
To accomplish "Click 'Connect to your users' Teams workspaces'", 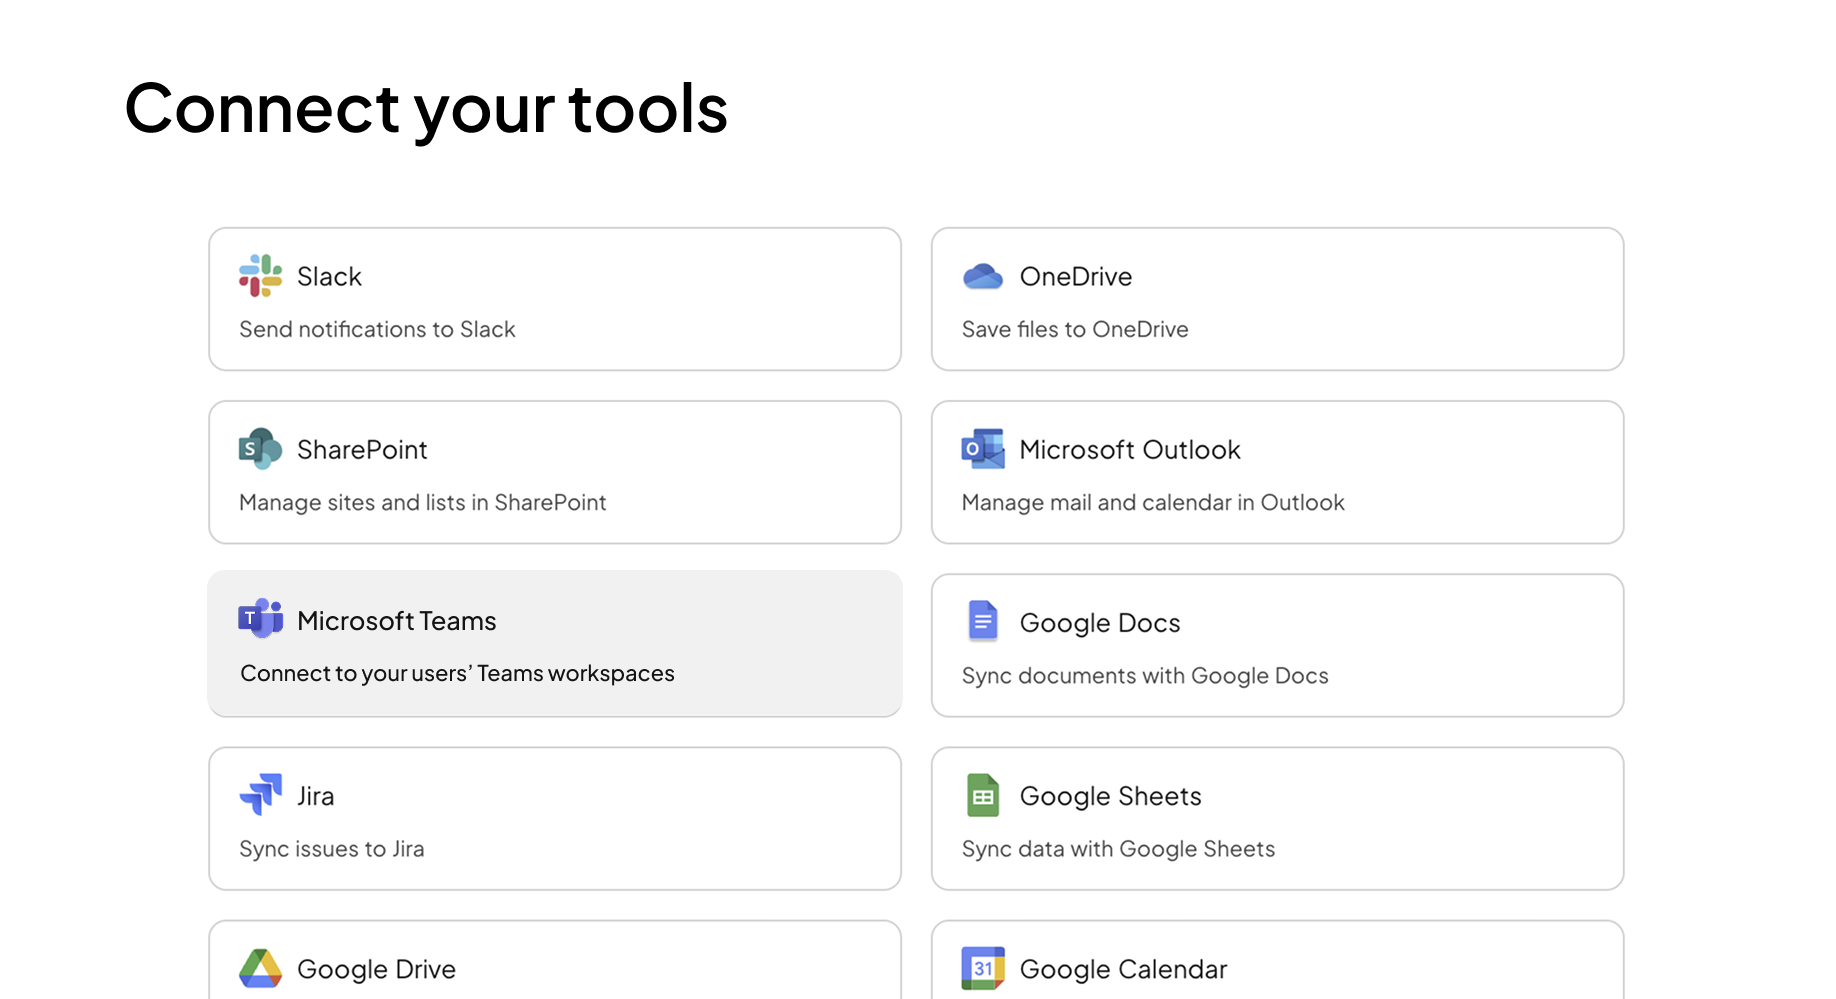I will [x=457, y=673].
